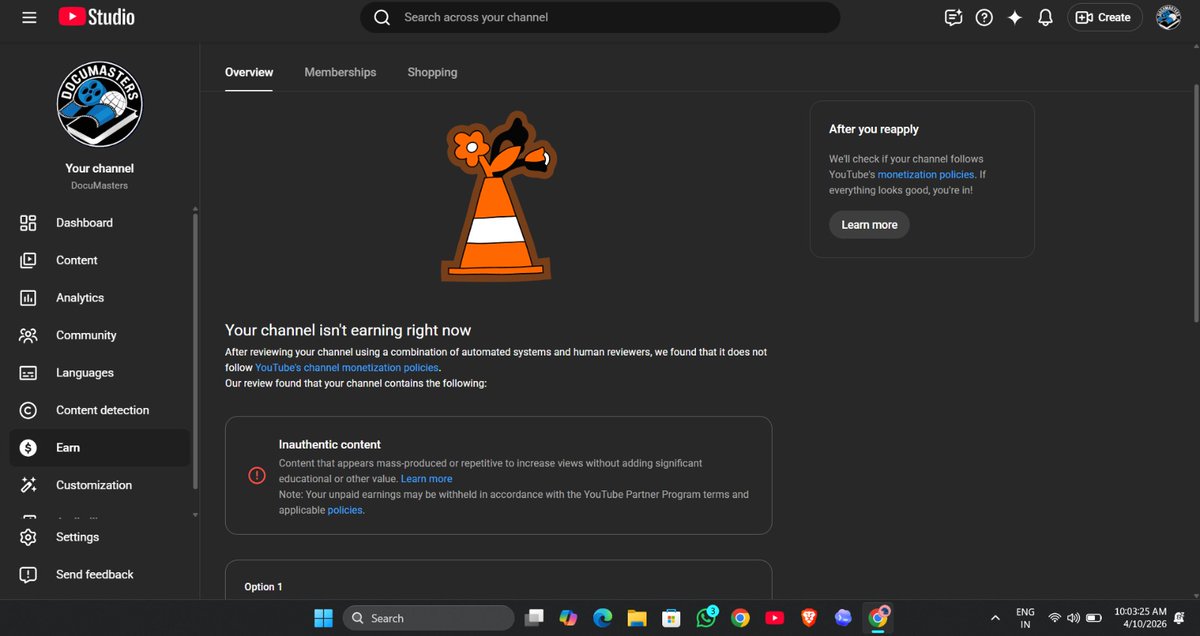The height and width of the screenshot is (636, 1200).
Task: Click the YouTube Studio logo
Action: pyautogui.click(x=96, y=17)
